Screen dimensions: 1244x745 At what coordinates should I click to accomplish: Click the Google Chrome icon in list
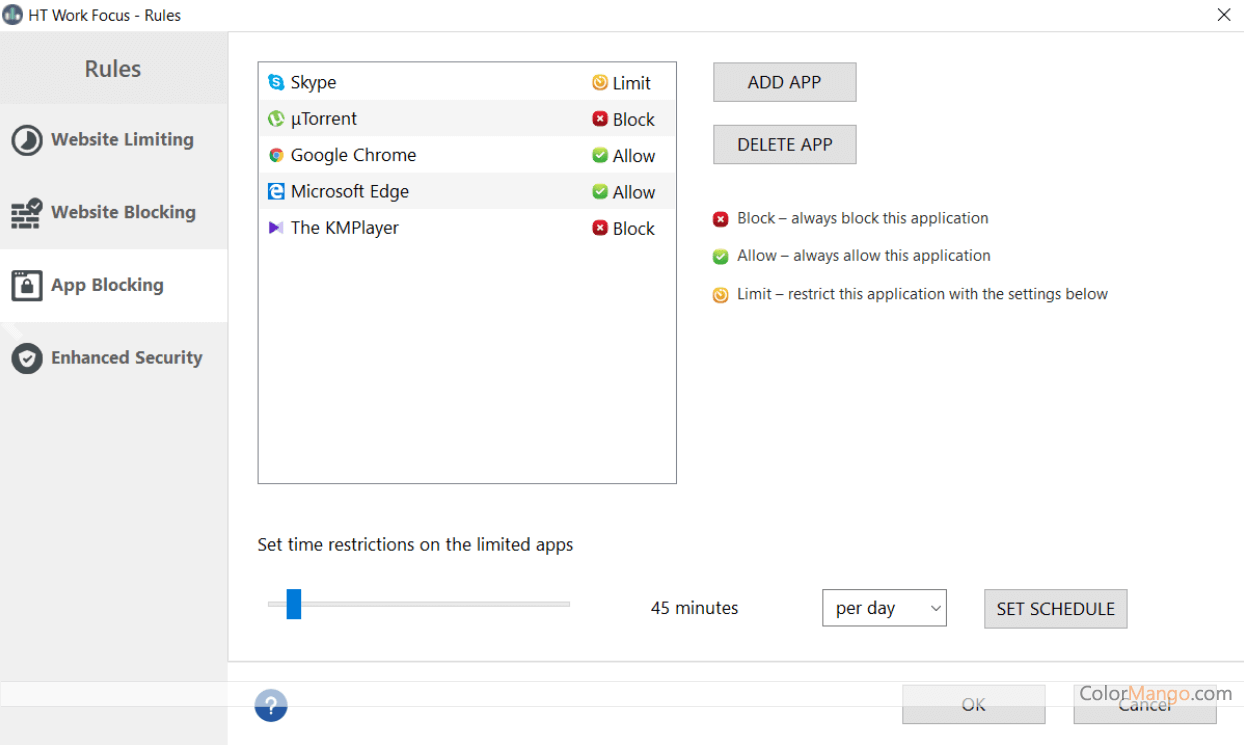point(276,155)
